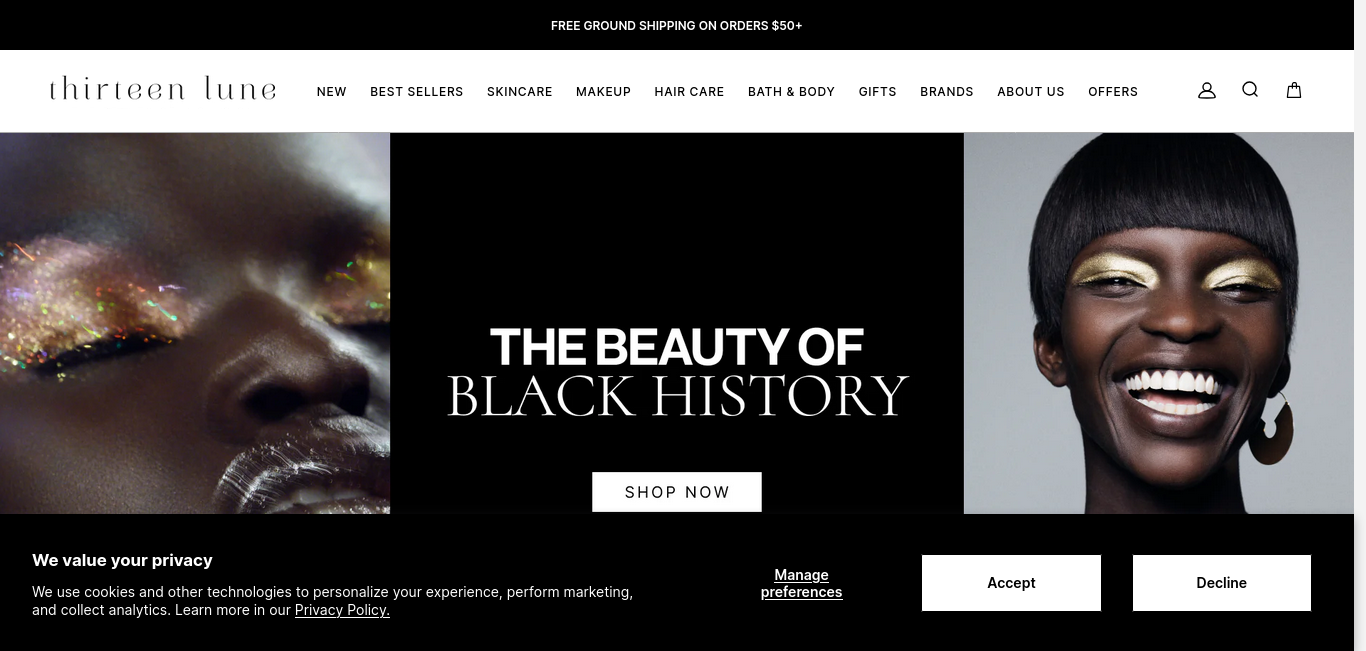Decline cookies in privacy banner
Image resolution: width=1366 pixels, height=651 pixels.
[x=1222, y=583]
